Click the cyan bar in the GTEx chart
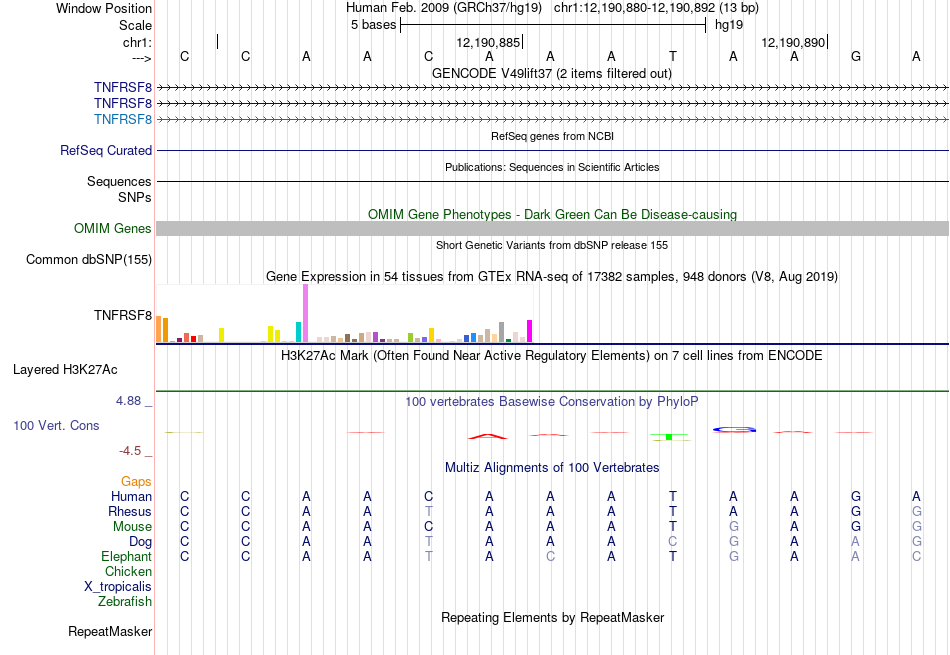The width and height of the screenshot is (950, 655). [298, 332]
